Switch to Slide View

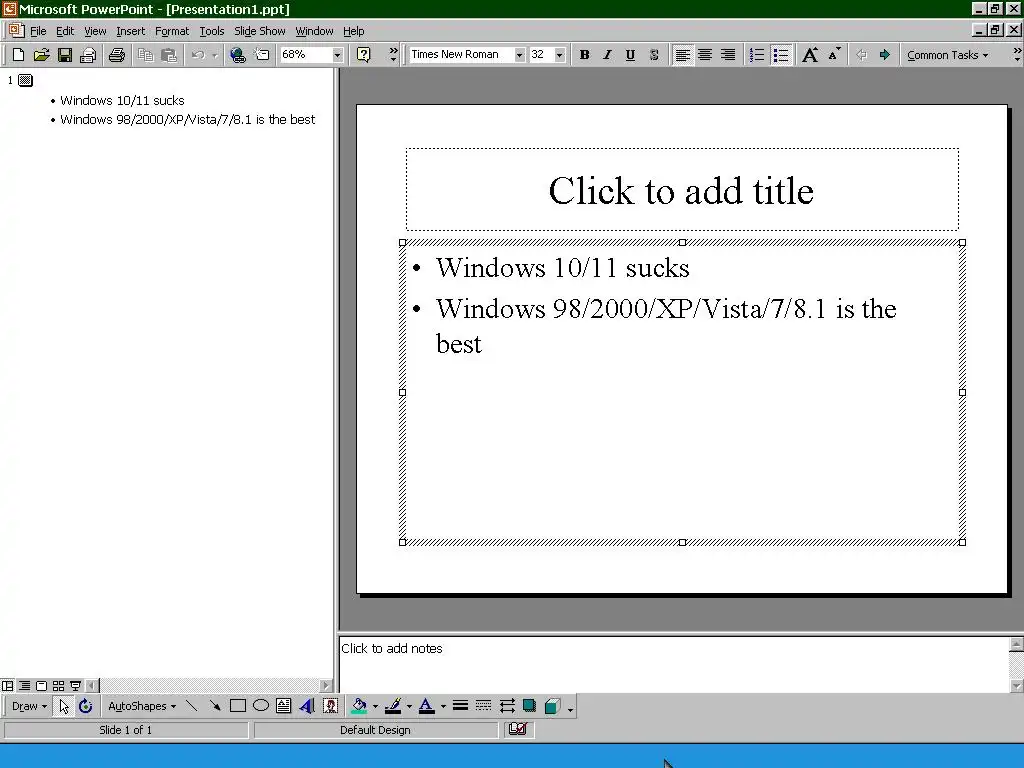41,686
